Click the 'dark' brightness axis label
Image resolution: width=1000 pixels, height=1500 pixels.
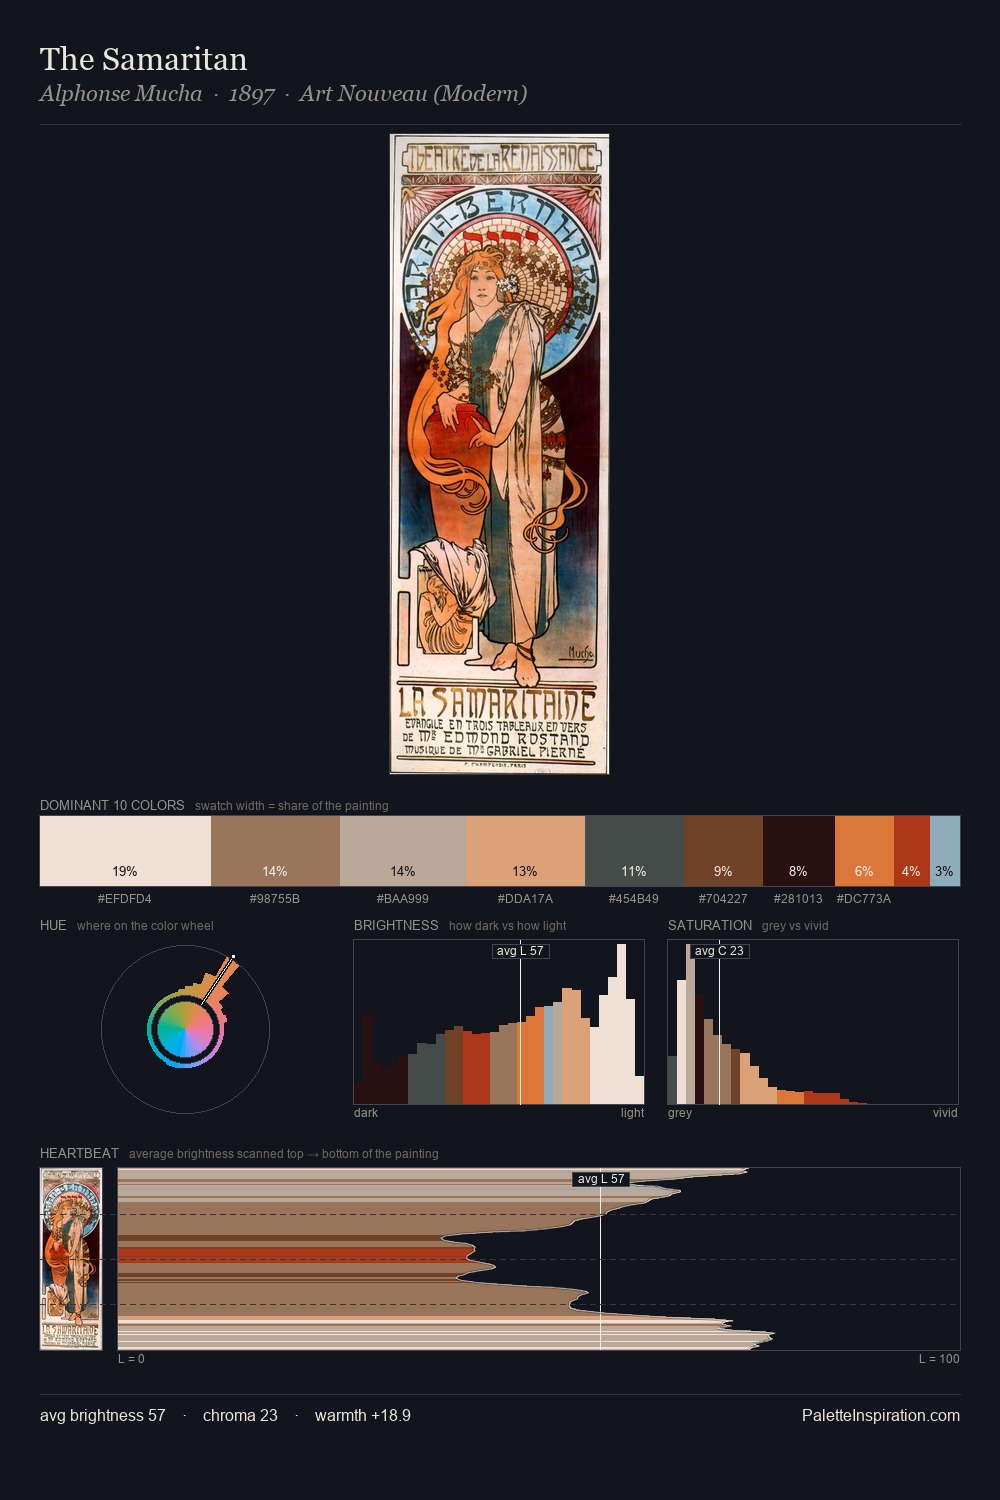point(366,1113)
